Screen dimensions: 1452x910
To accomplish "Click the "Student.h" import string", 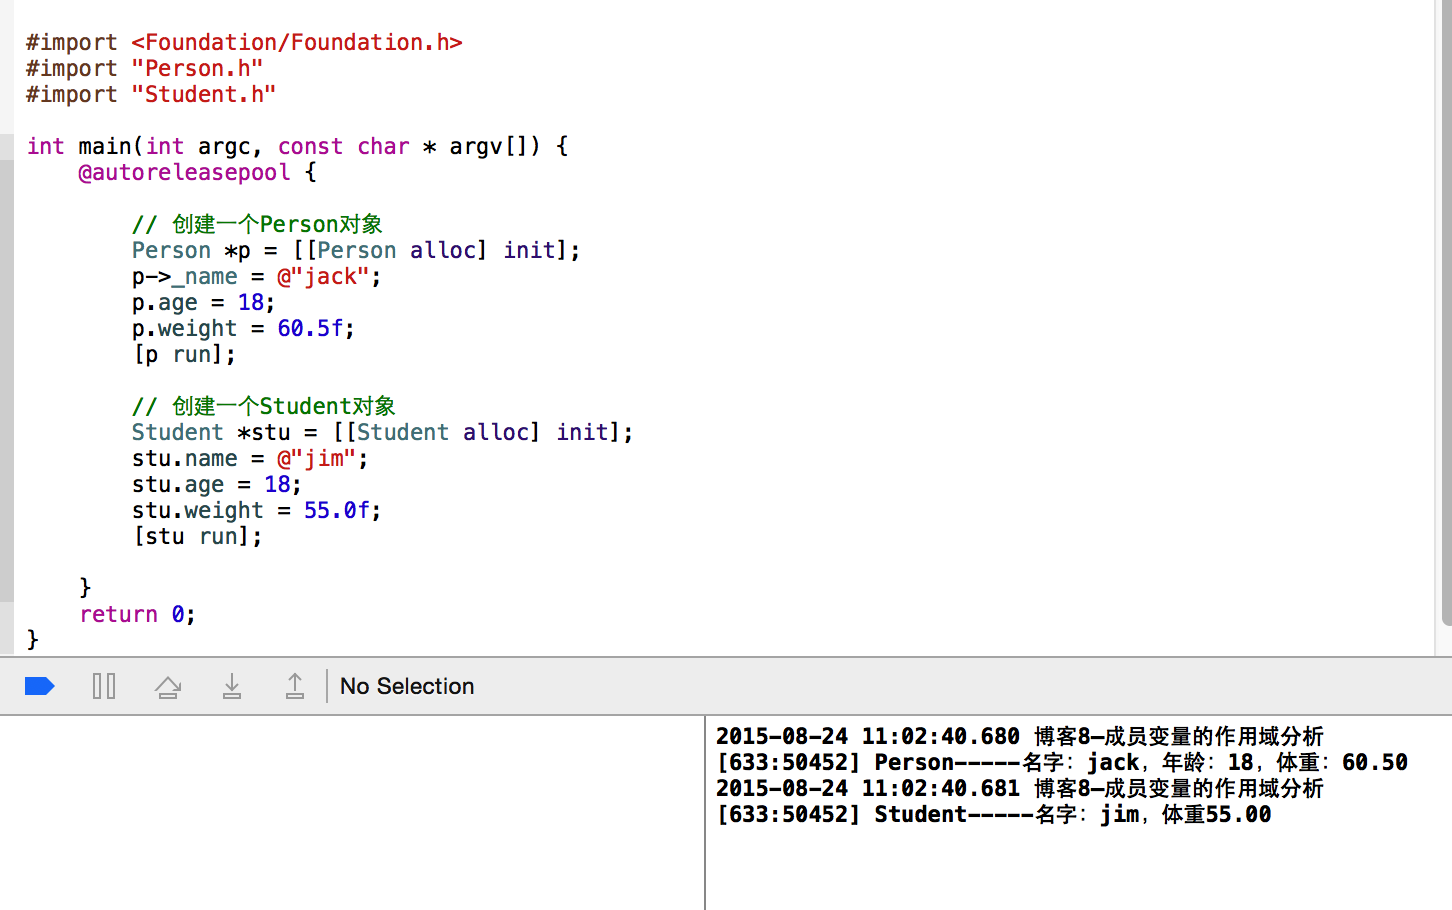I will pyautogui.click(x=203, y=94).
